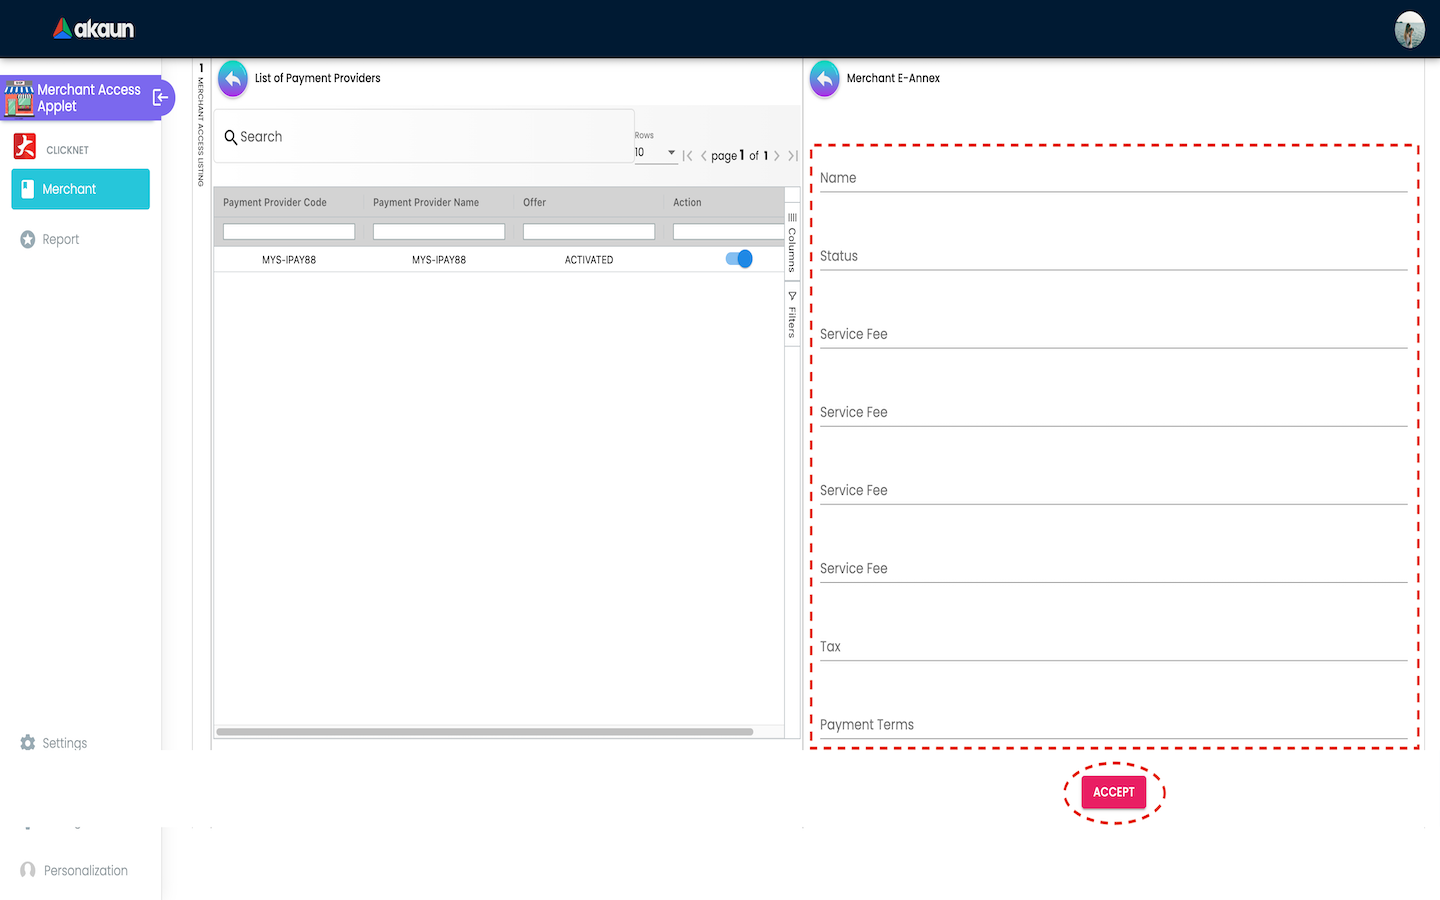Viewport: 1440px width, 900px height.
Task: Toggle the MYS-IPAY88 action switch
Action: 739,259
